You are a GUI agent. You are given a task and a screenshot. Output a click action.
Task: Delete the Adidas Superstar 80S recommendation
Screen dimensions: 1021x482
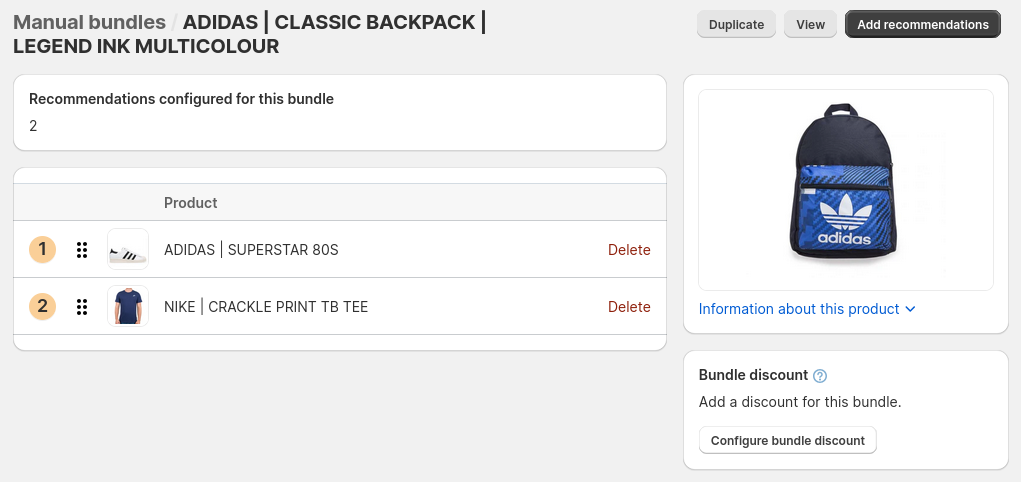[x=629, y=250]
